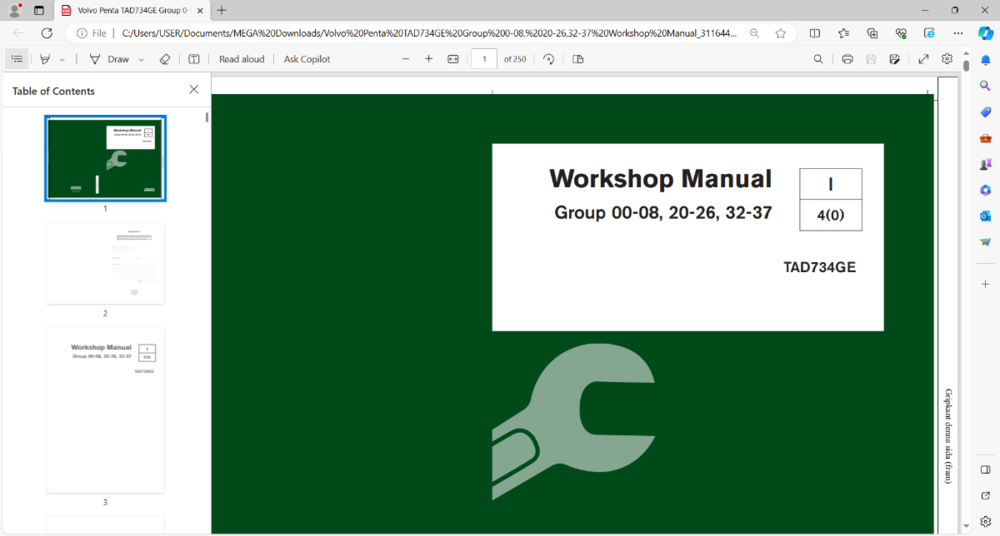The width and height of the screenshot is (1000, 536).
Task: Expand the Draw tool options arrow
Action: point(140,59)
